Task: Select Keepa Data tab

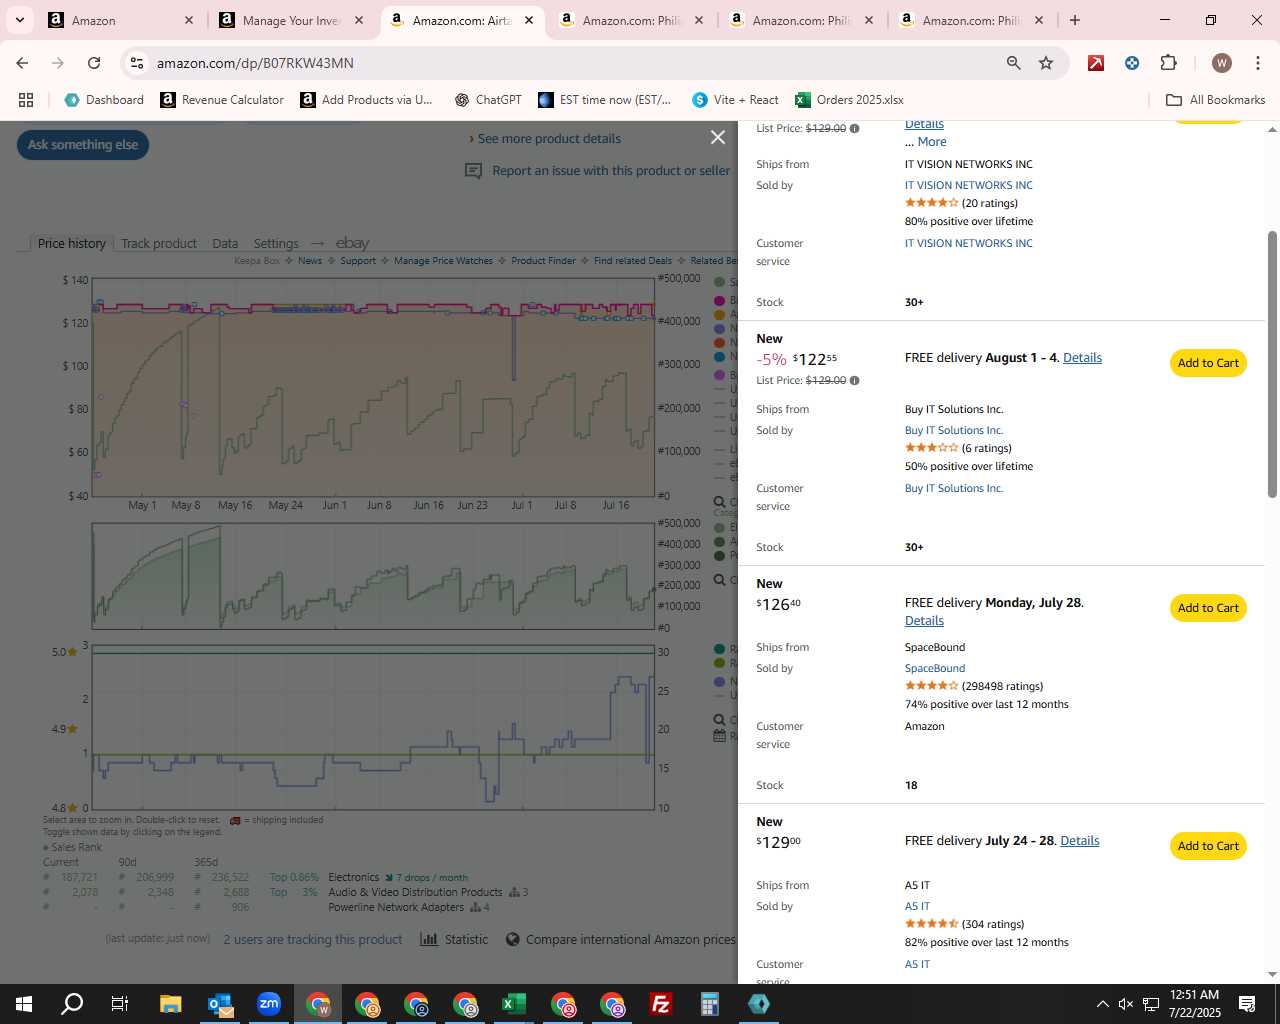Action: pyautogui.click(x=225, y=243)
